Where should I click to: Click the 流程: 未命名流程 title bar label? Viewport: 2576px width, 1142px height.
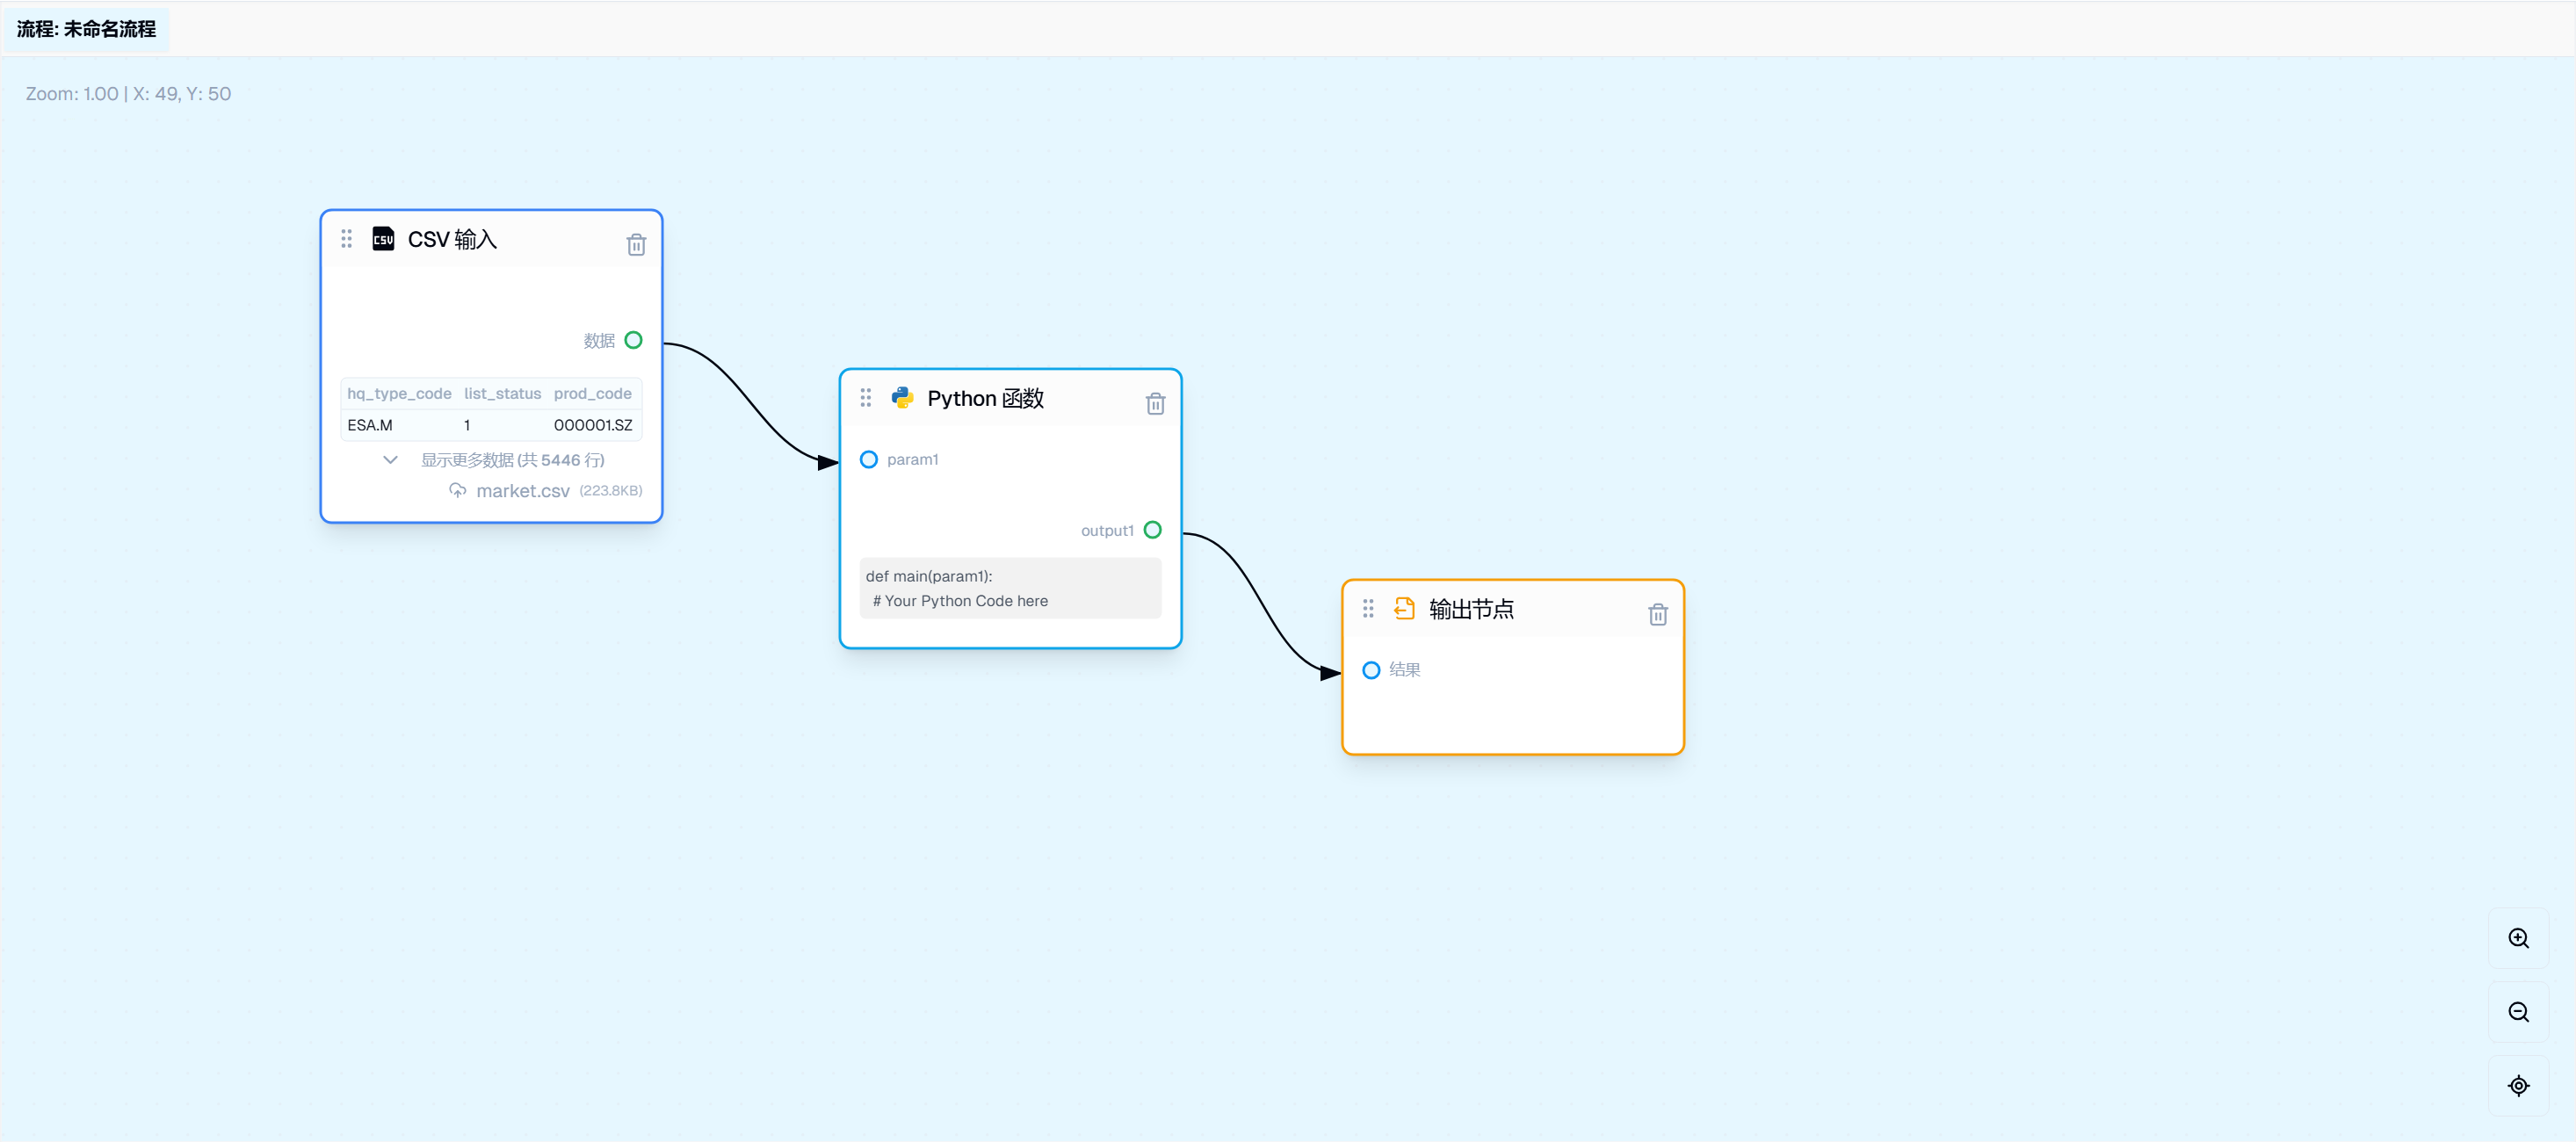[85, 29]
